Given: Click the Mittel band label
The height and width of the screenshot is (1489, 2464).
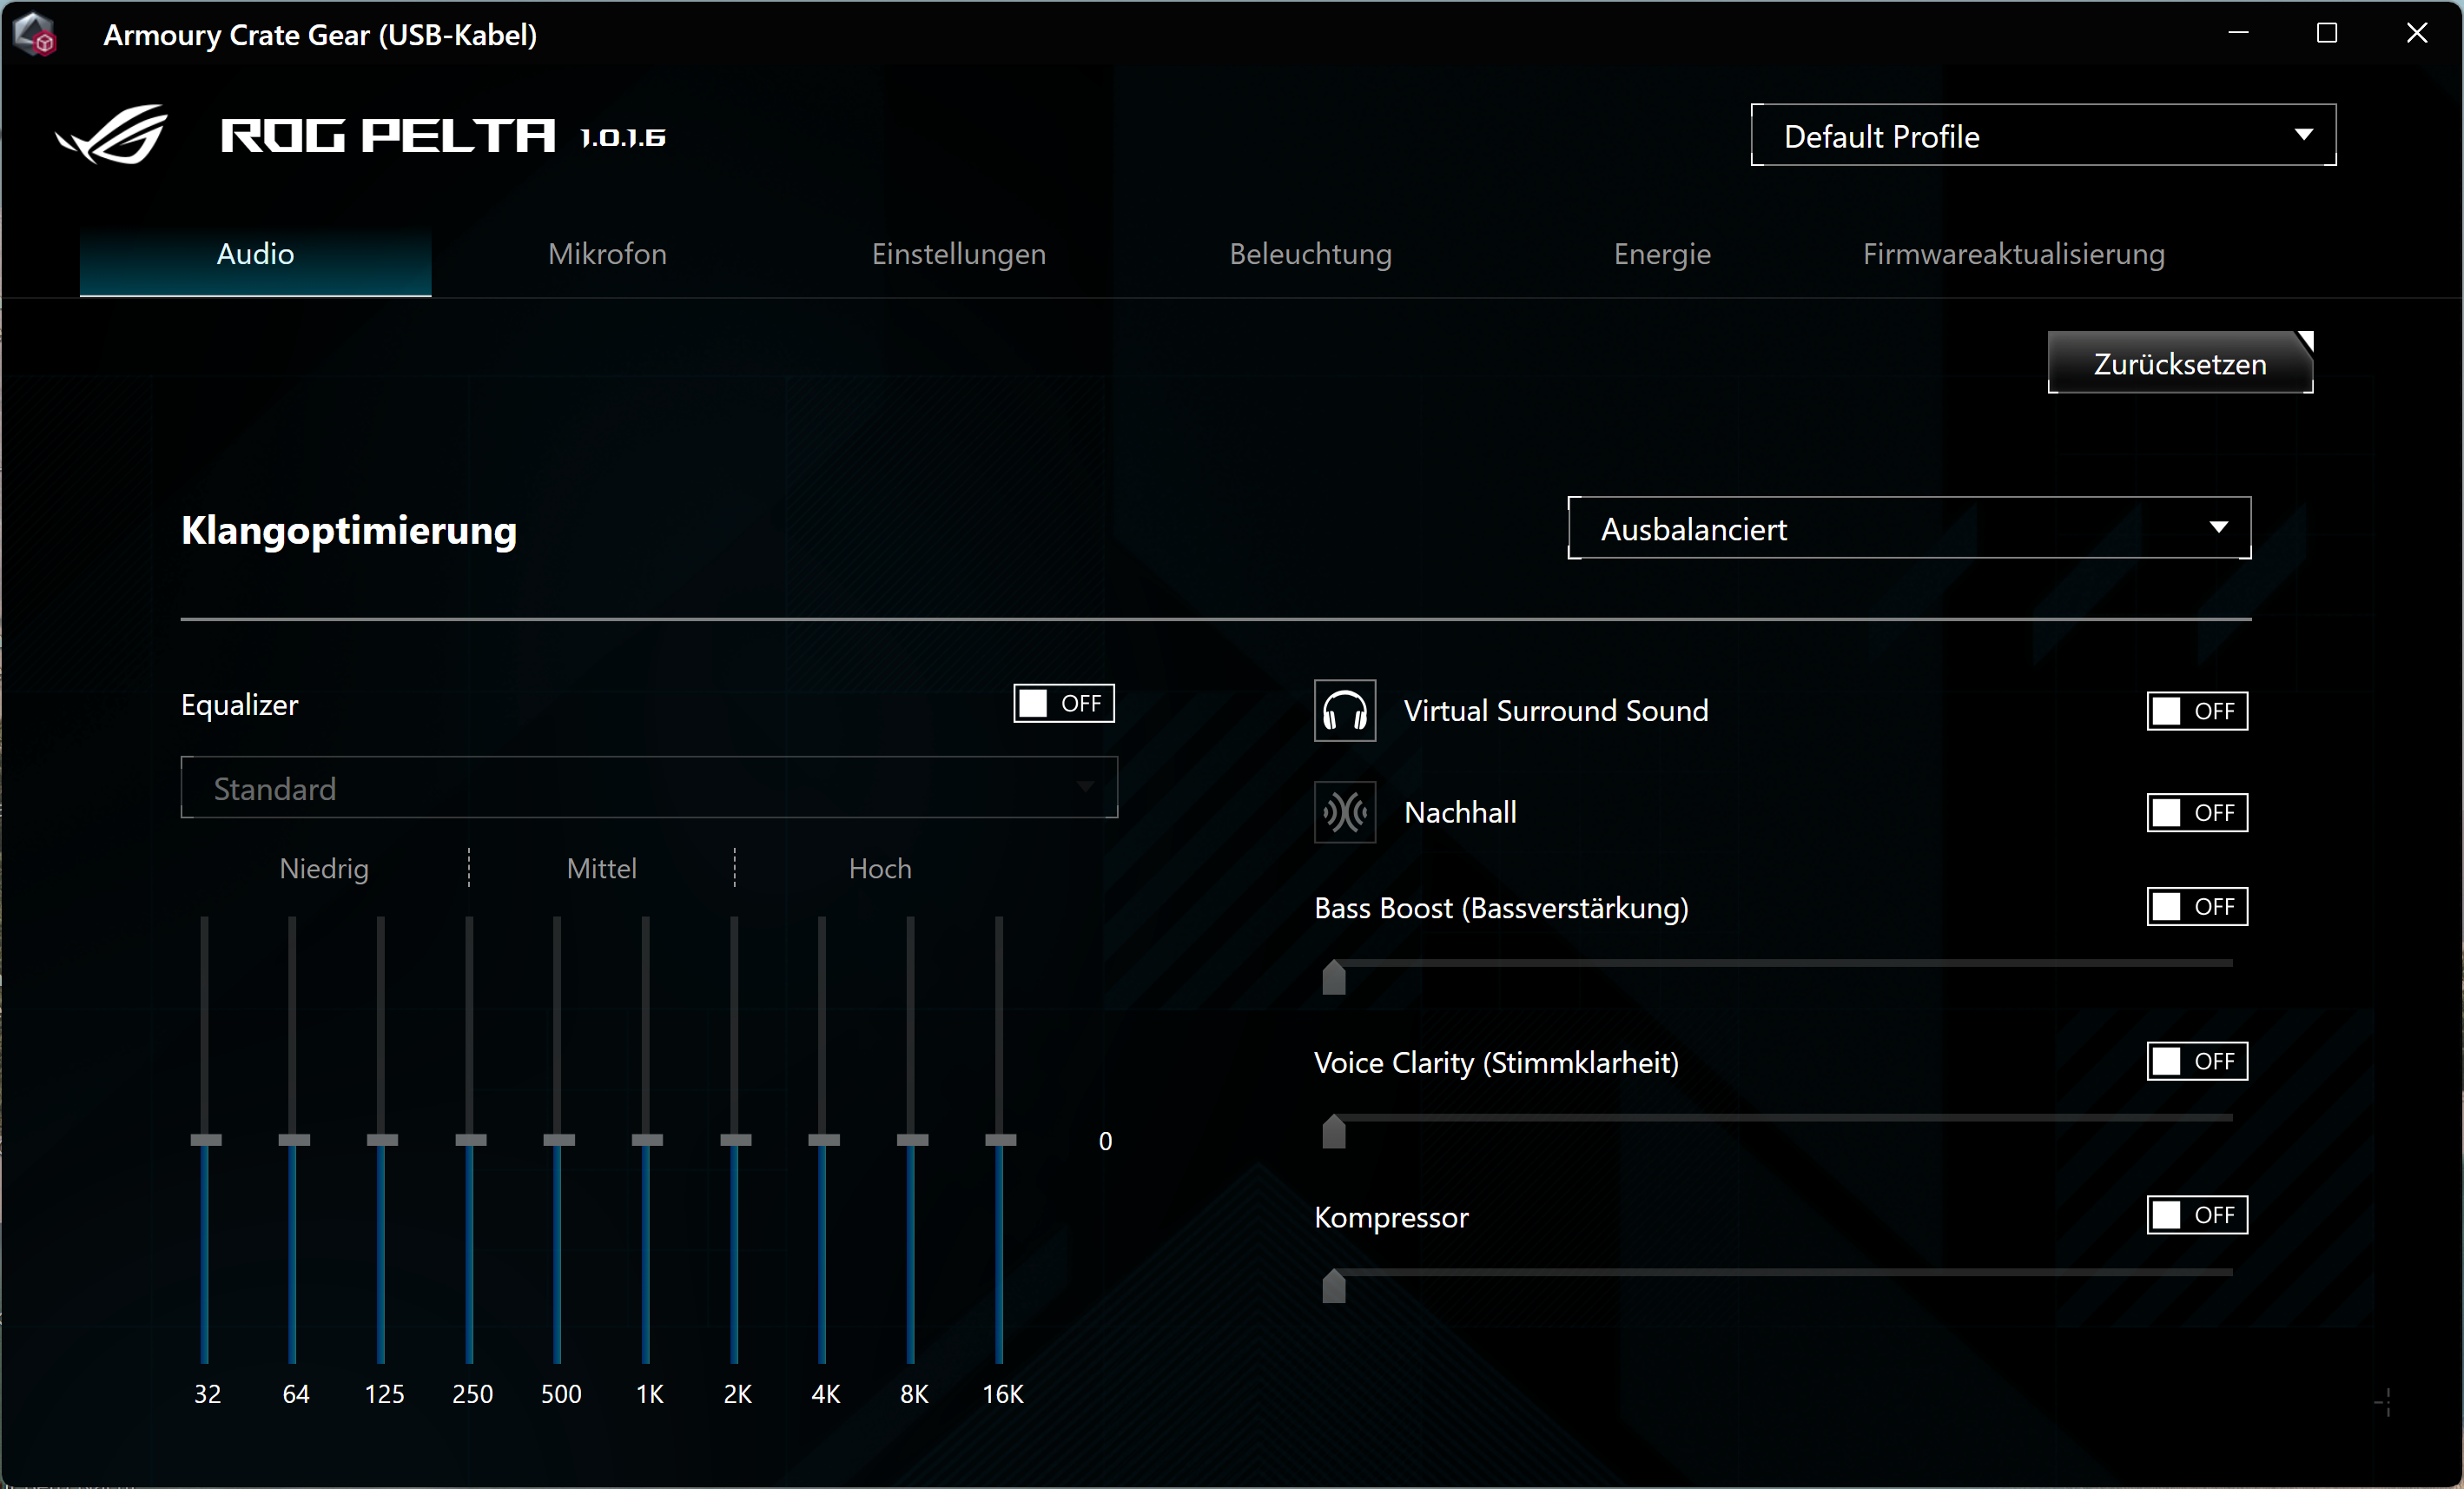Looking at the screenshot, I should pos(601,868).
